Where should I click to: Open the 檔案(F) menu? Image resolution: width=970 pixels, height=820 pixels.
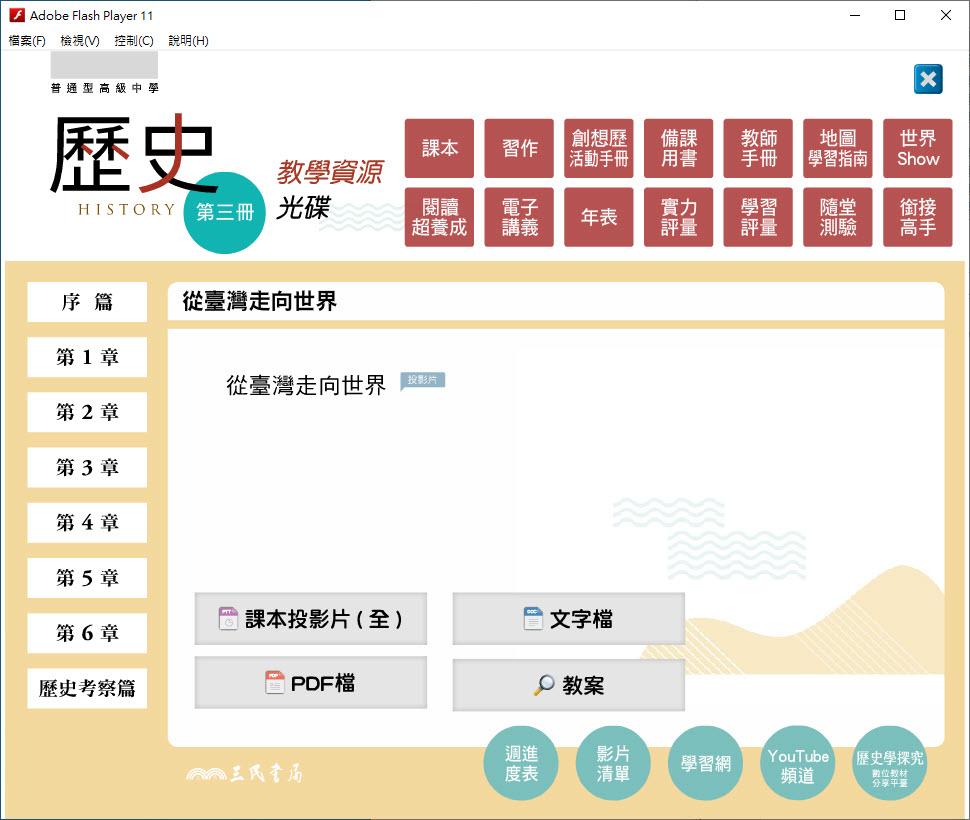(27, 41)
